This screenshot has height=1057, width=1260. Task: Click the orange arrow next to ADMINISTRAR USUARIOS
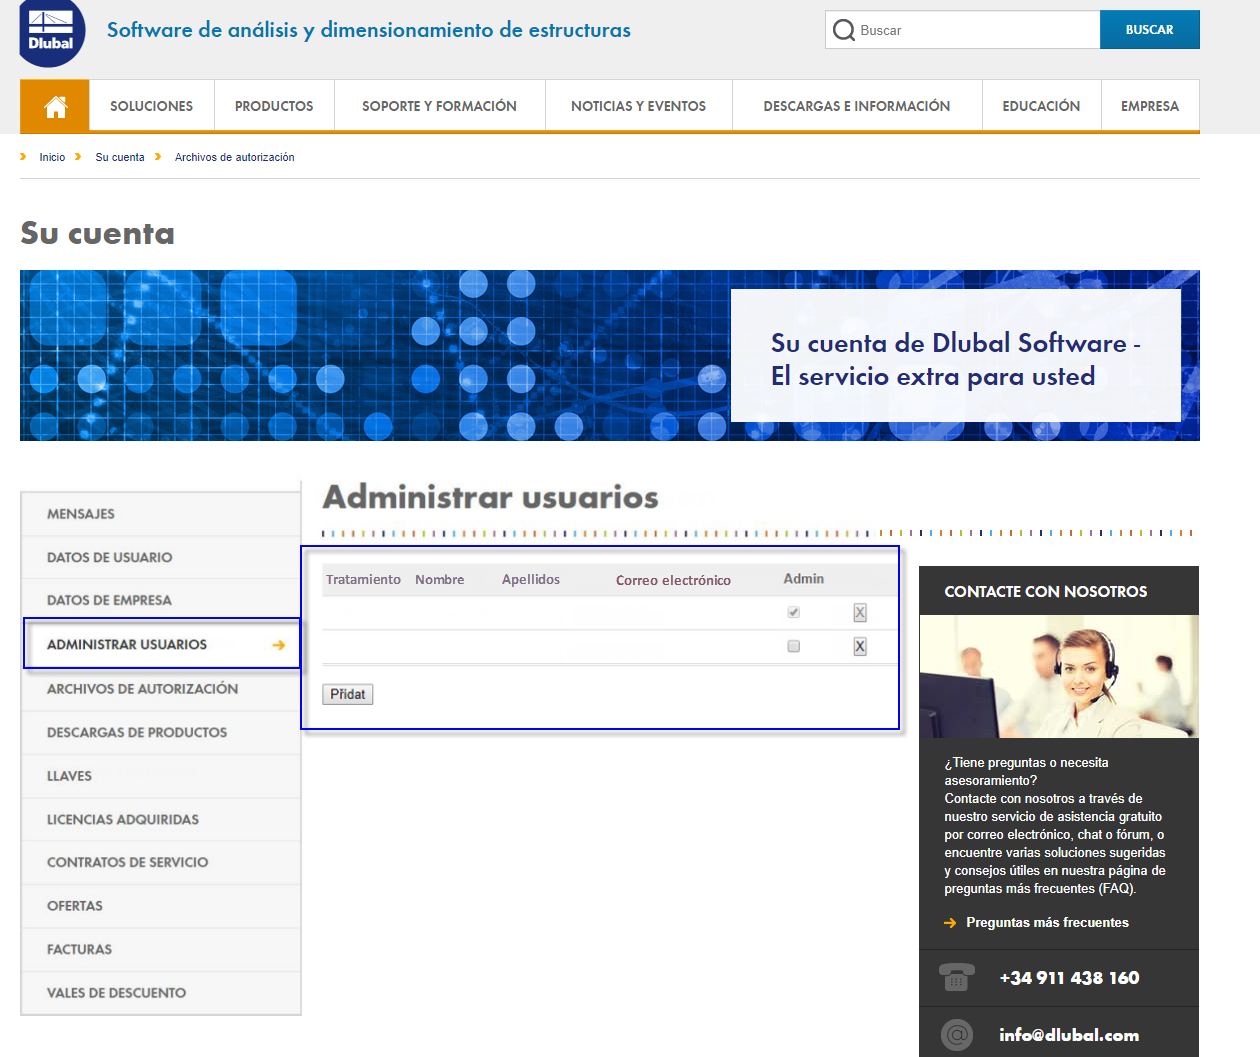pyautogui.click(x=278, y=645)
